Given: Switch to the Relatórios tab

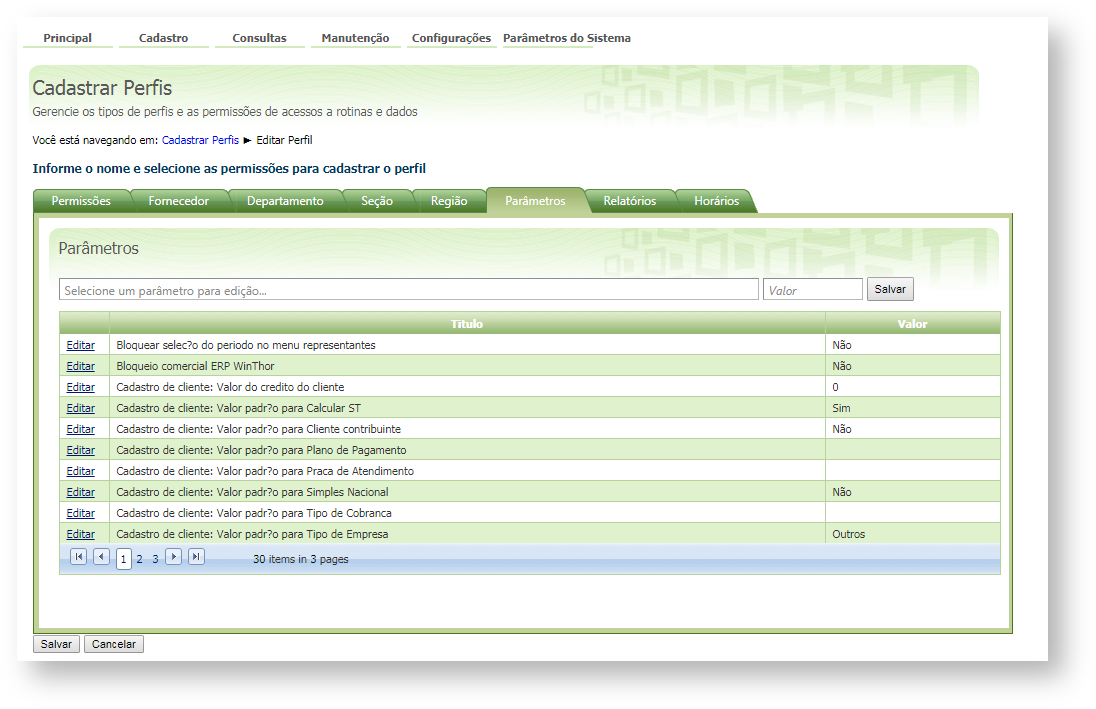Looking at the screenshot, I should click(629, 200).
